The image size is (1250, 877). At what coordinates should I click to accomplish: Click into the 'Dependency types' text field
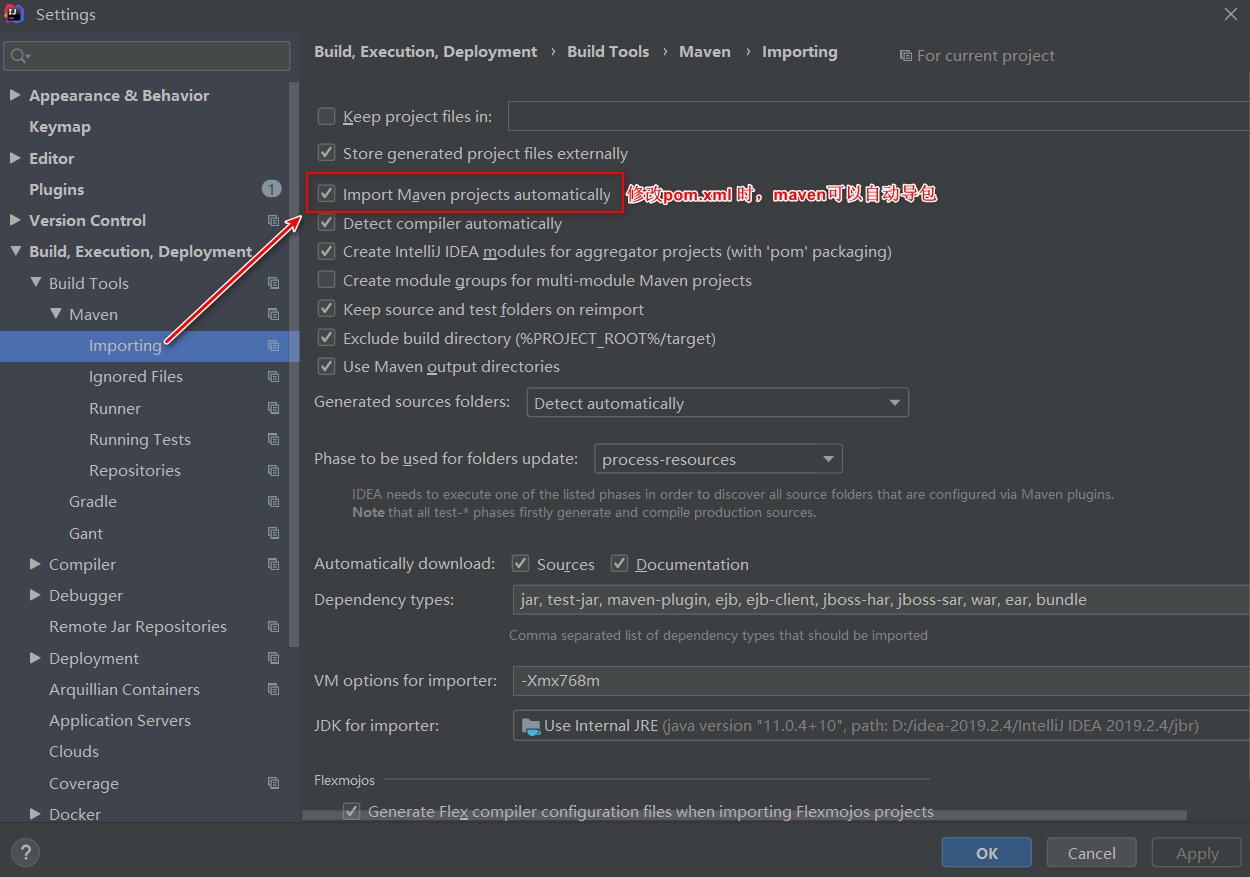click(x=881, y=600)
